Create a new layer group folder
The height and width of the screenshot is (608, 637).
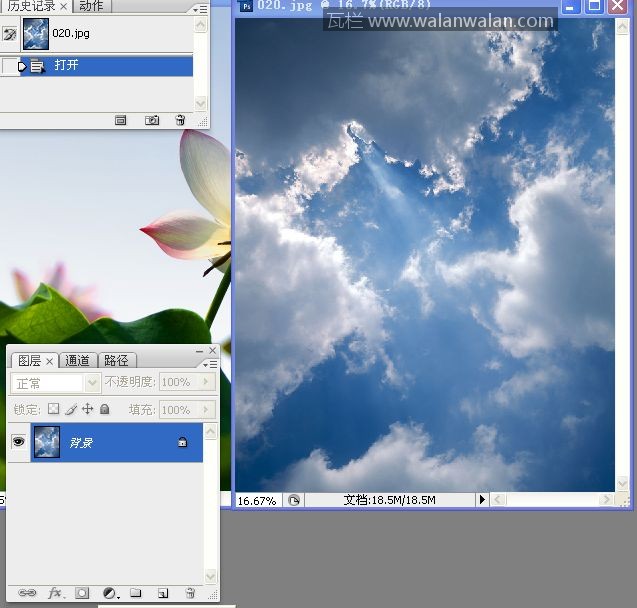pyautogui.click(x=136, y=593)
